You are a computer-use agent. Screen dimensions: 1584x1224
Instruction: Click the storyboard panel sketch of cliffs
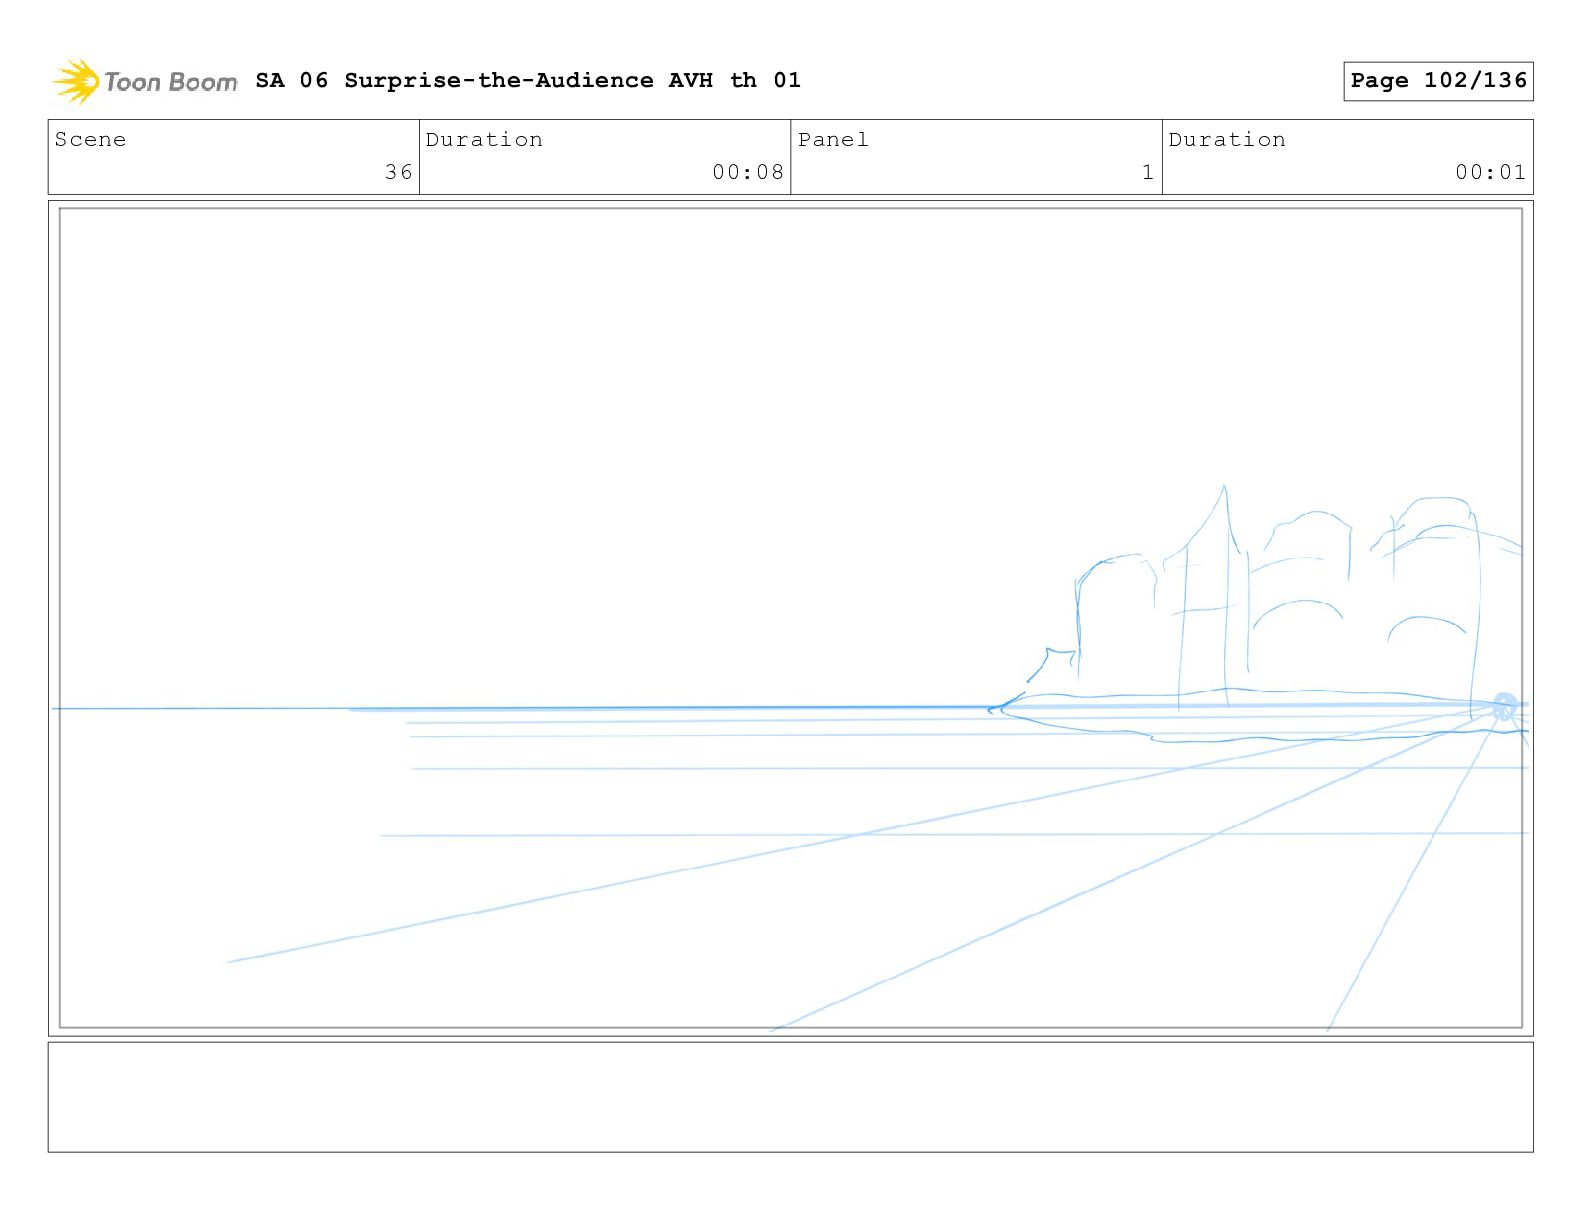pos(791,618)
